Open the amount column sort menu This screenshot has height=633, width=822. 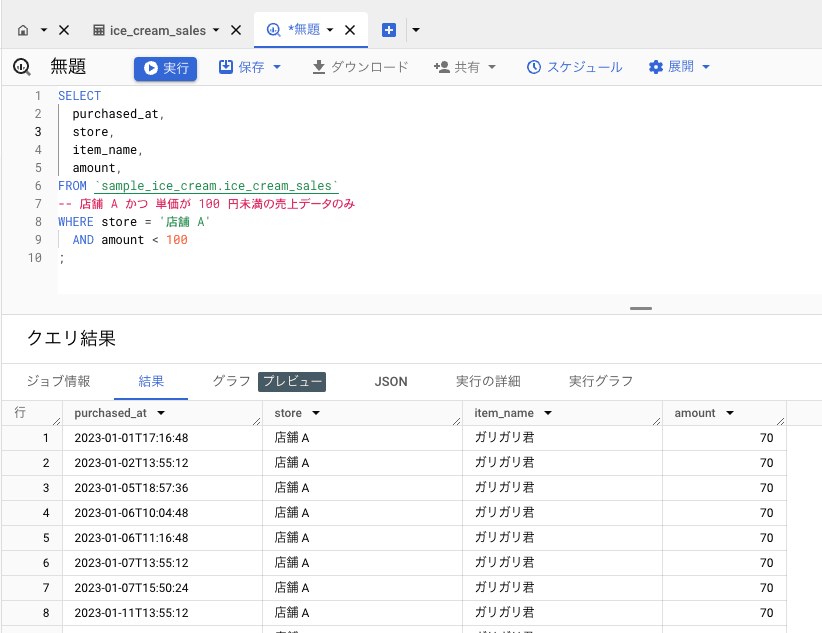click(730, 413)
